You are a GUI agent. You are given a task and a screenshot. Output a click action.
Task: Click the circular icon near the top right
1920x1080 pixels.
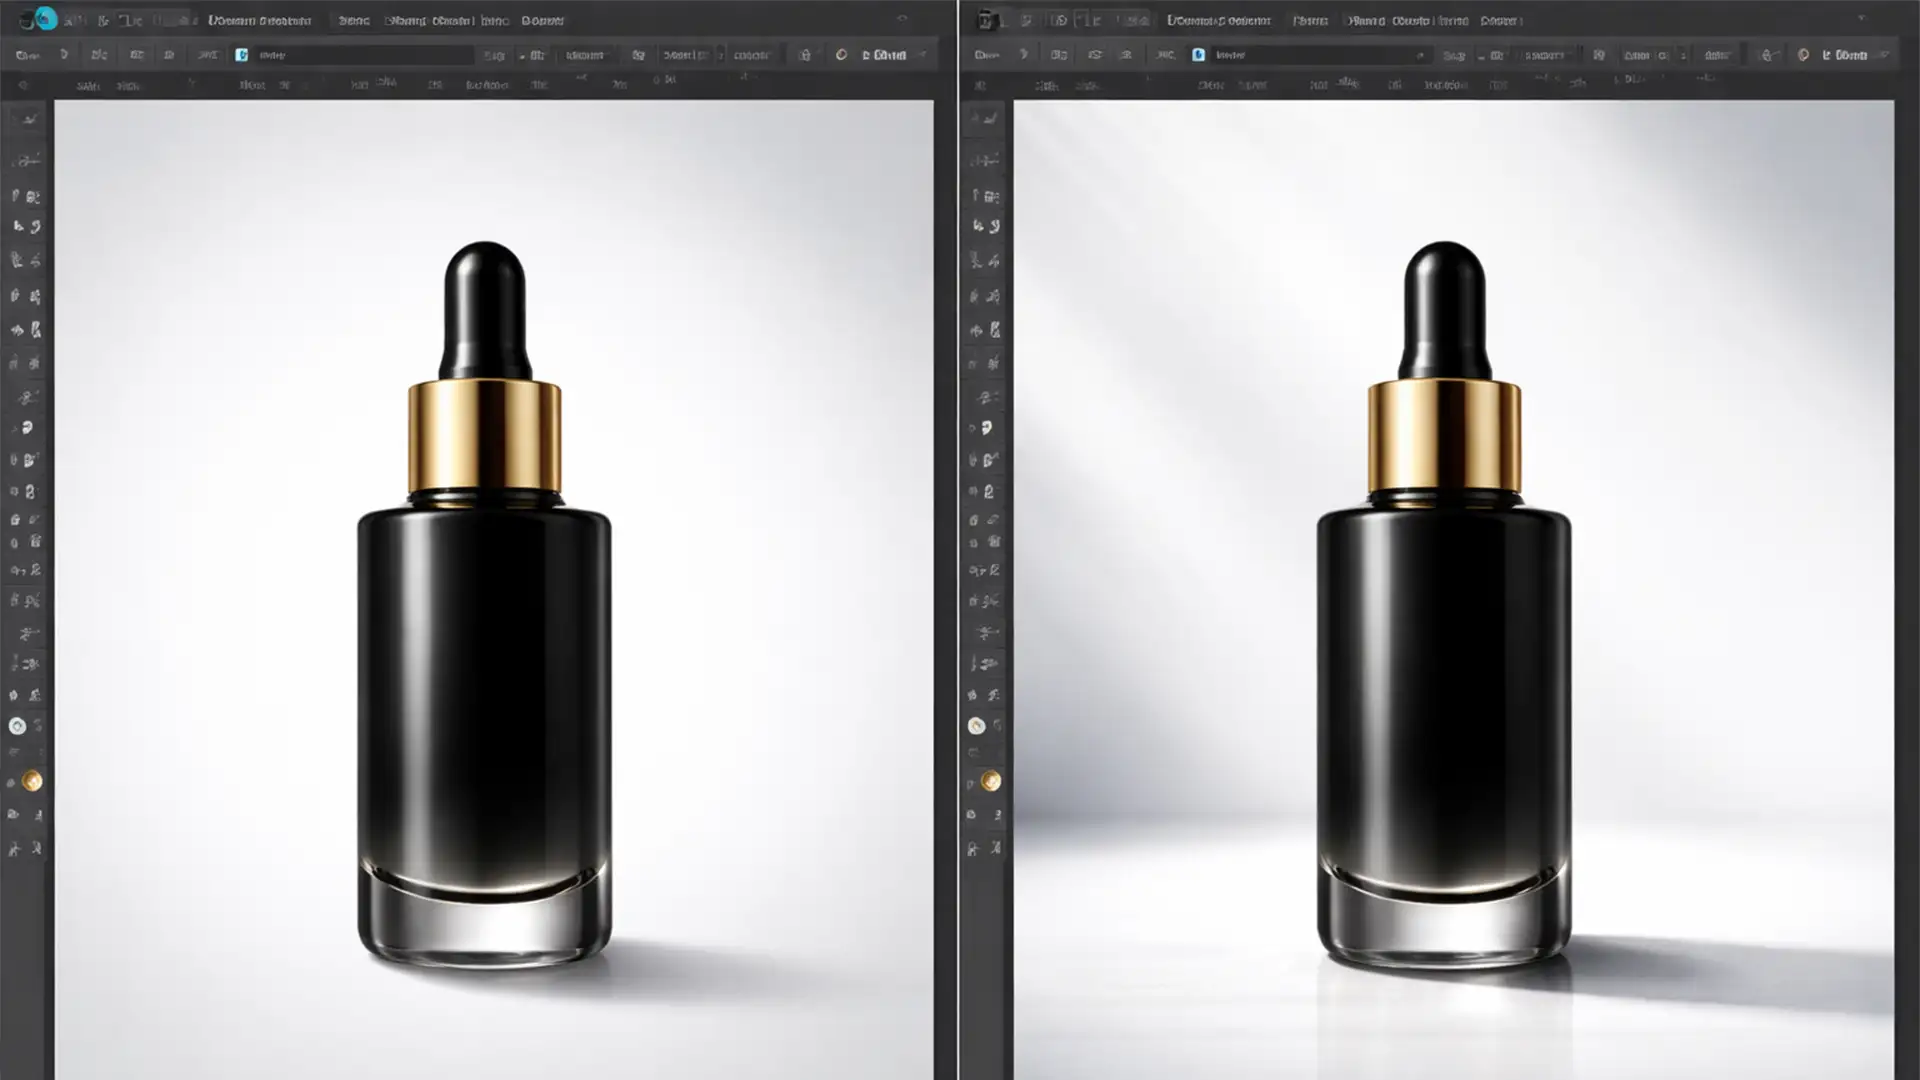pos(840,55)
